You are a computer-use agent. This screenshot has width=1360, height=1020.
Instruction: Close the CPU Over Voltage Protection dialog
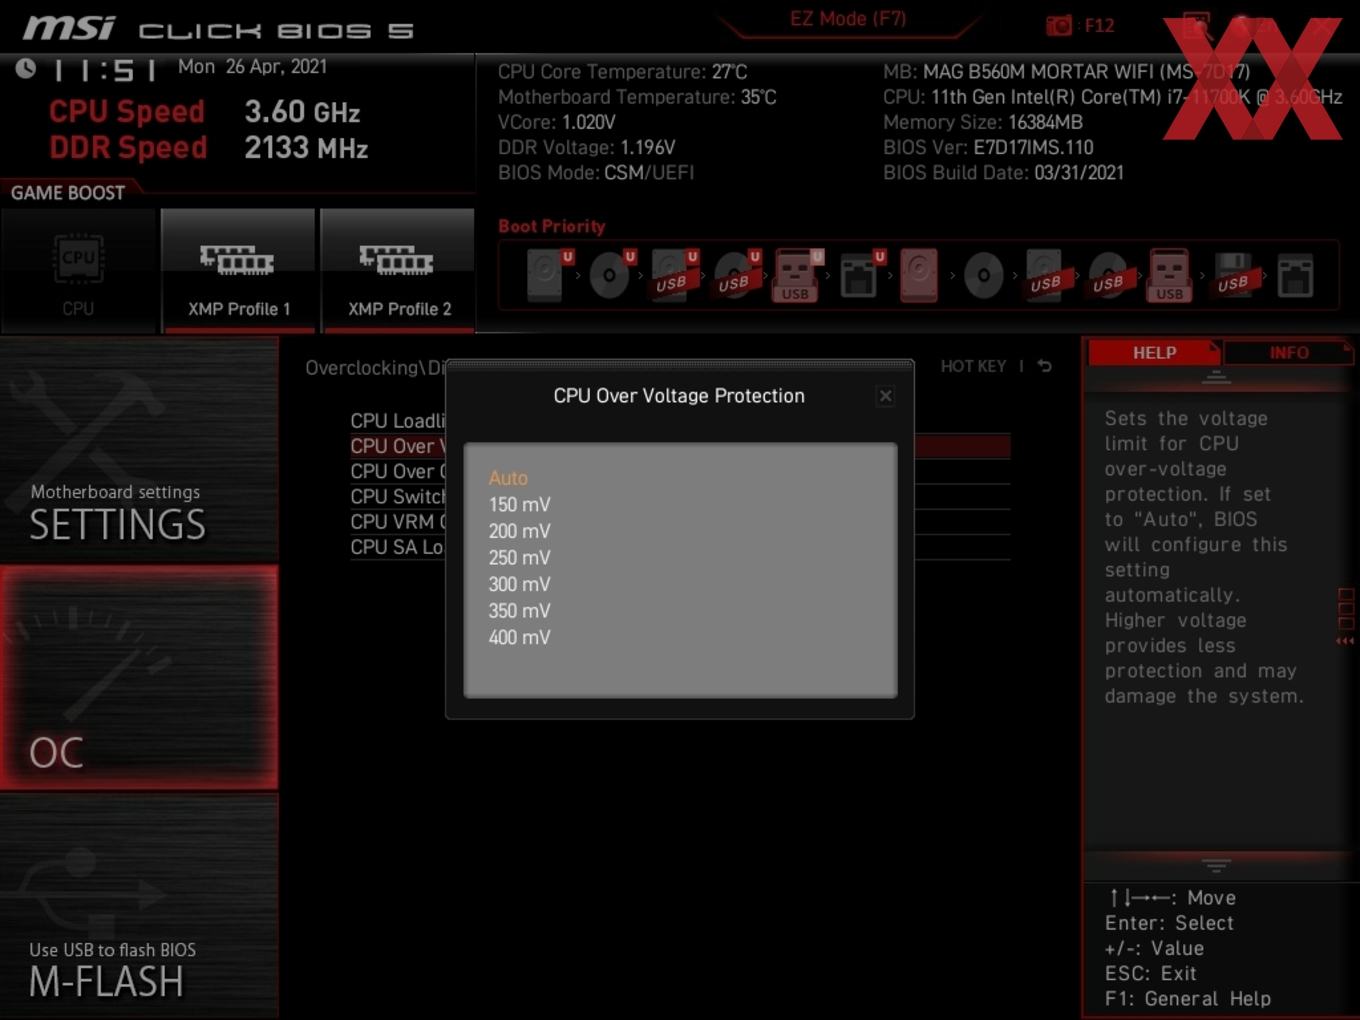885,396
